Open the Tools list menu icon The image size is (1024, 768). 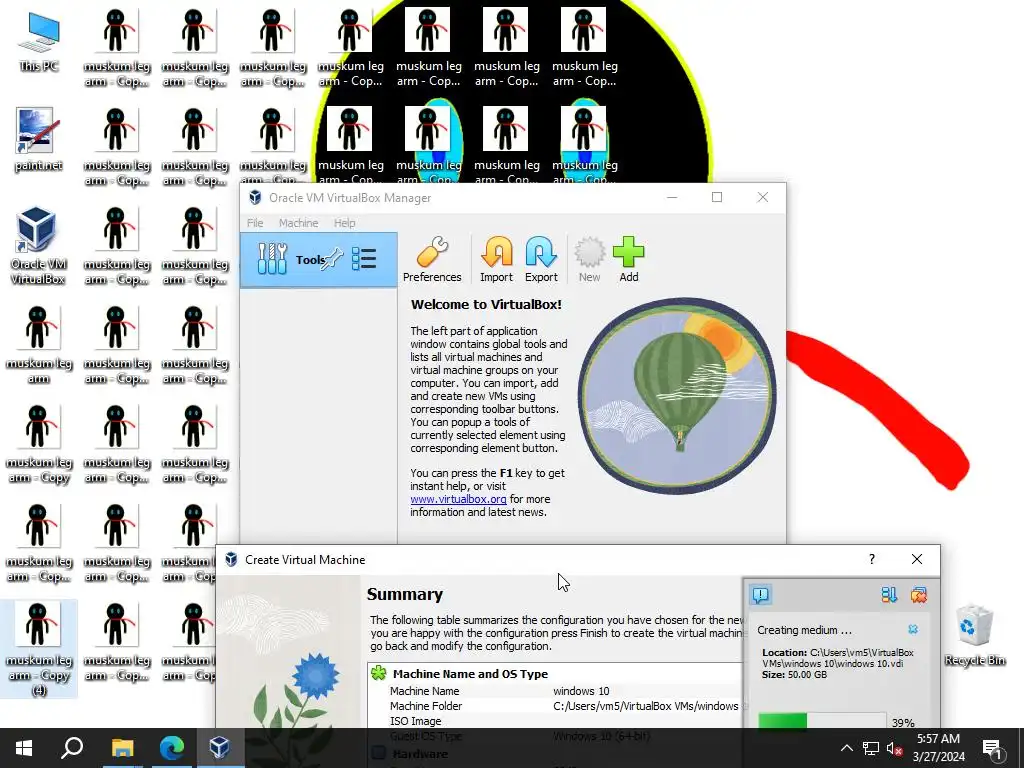tap(364, 259)
